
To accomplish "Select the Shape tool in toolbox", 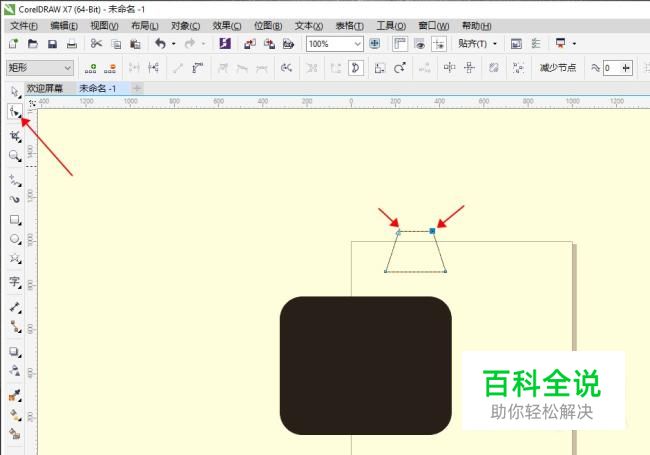I will tap(15, 112).
